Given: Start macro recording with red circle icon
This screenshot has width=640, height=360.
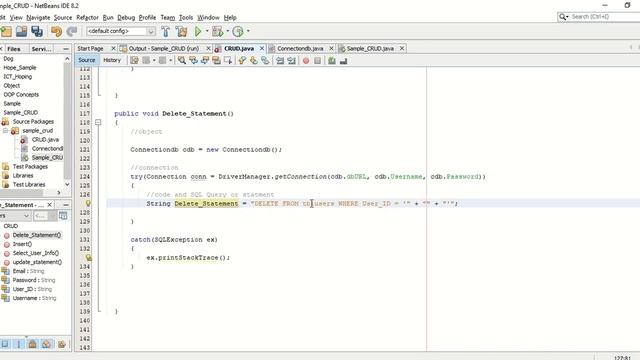Looking at the screenshot, I should [306, 60].
